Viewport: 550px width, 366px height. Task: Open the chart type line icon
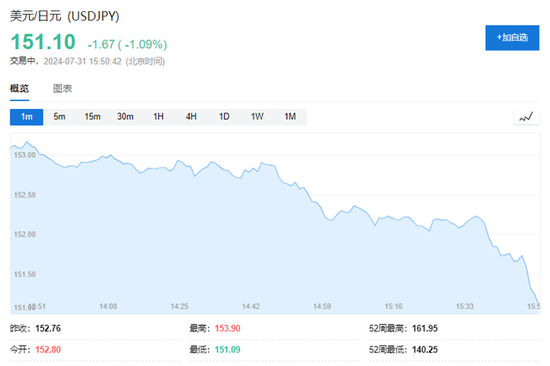[x=526, y=117]
